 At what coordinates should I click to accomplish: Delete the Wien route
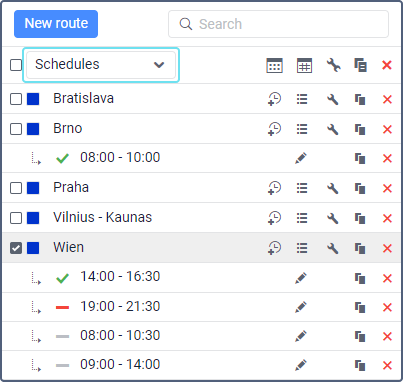coord(387,248)
